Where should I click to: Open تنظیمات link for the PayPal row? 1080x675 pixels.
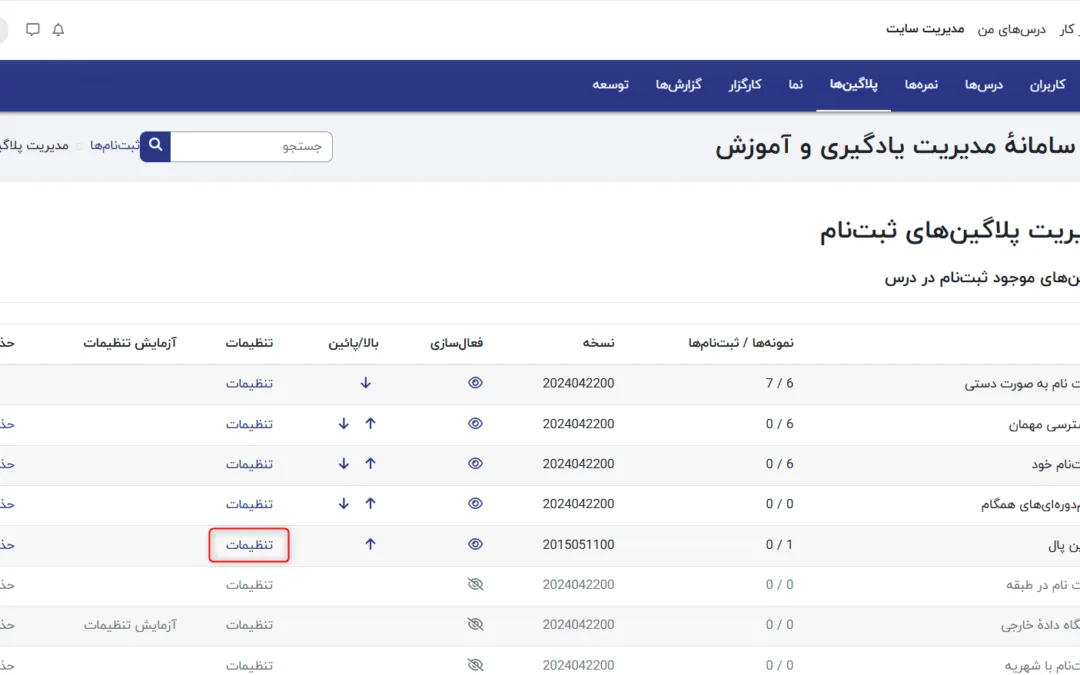pyautogui.click(x=249, y=545)
